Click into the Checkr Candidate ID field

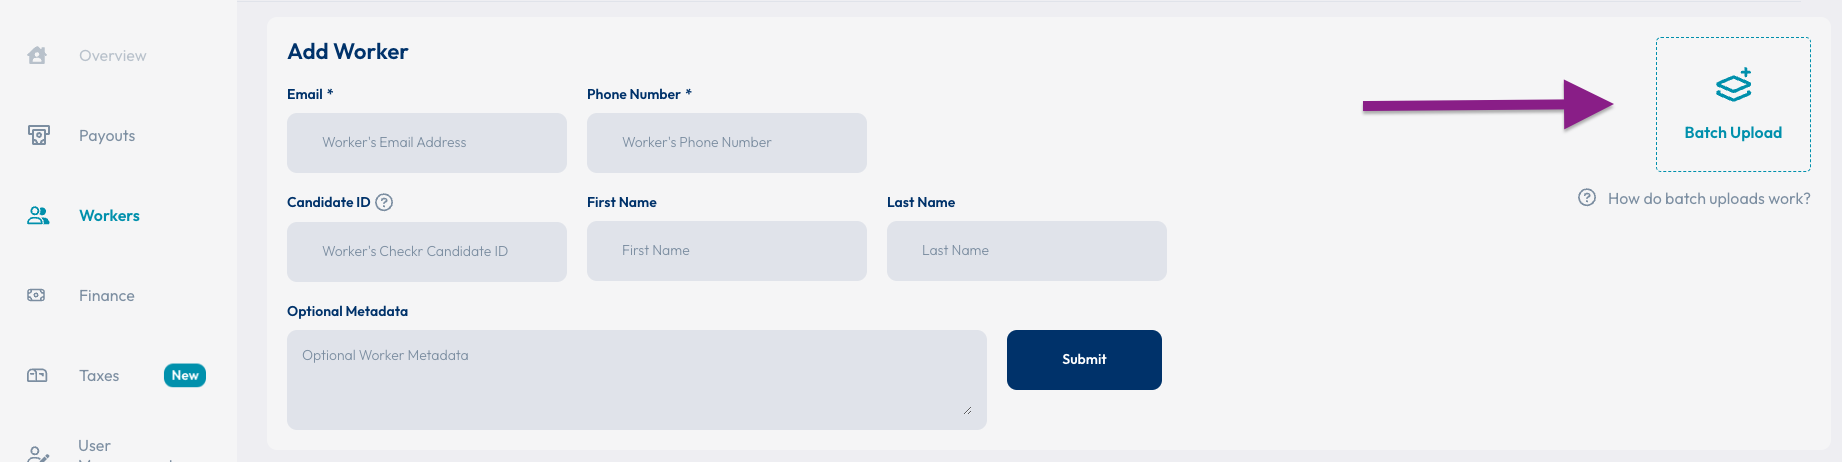click(x=427, y=252)
